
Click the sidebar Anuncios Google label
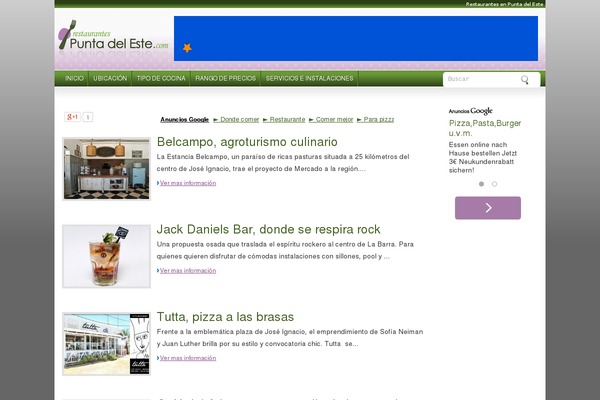(470, 111)
